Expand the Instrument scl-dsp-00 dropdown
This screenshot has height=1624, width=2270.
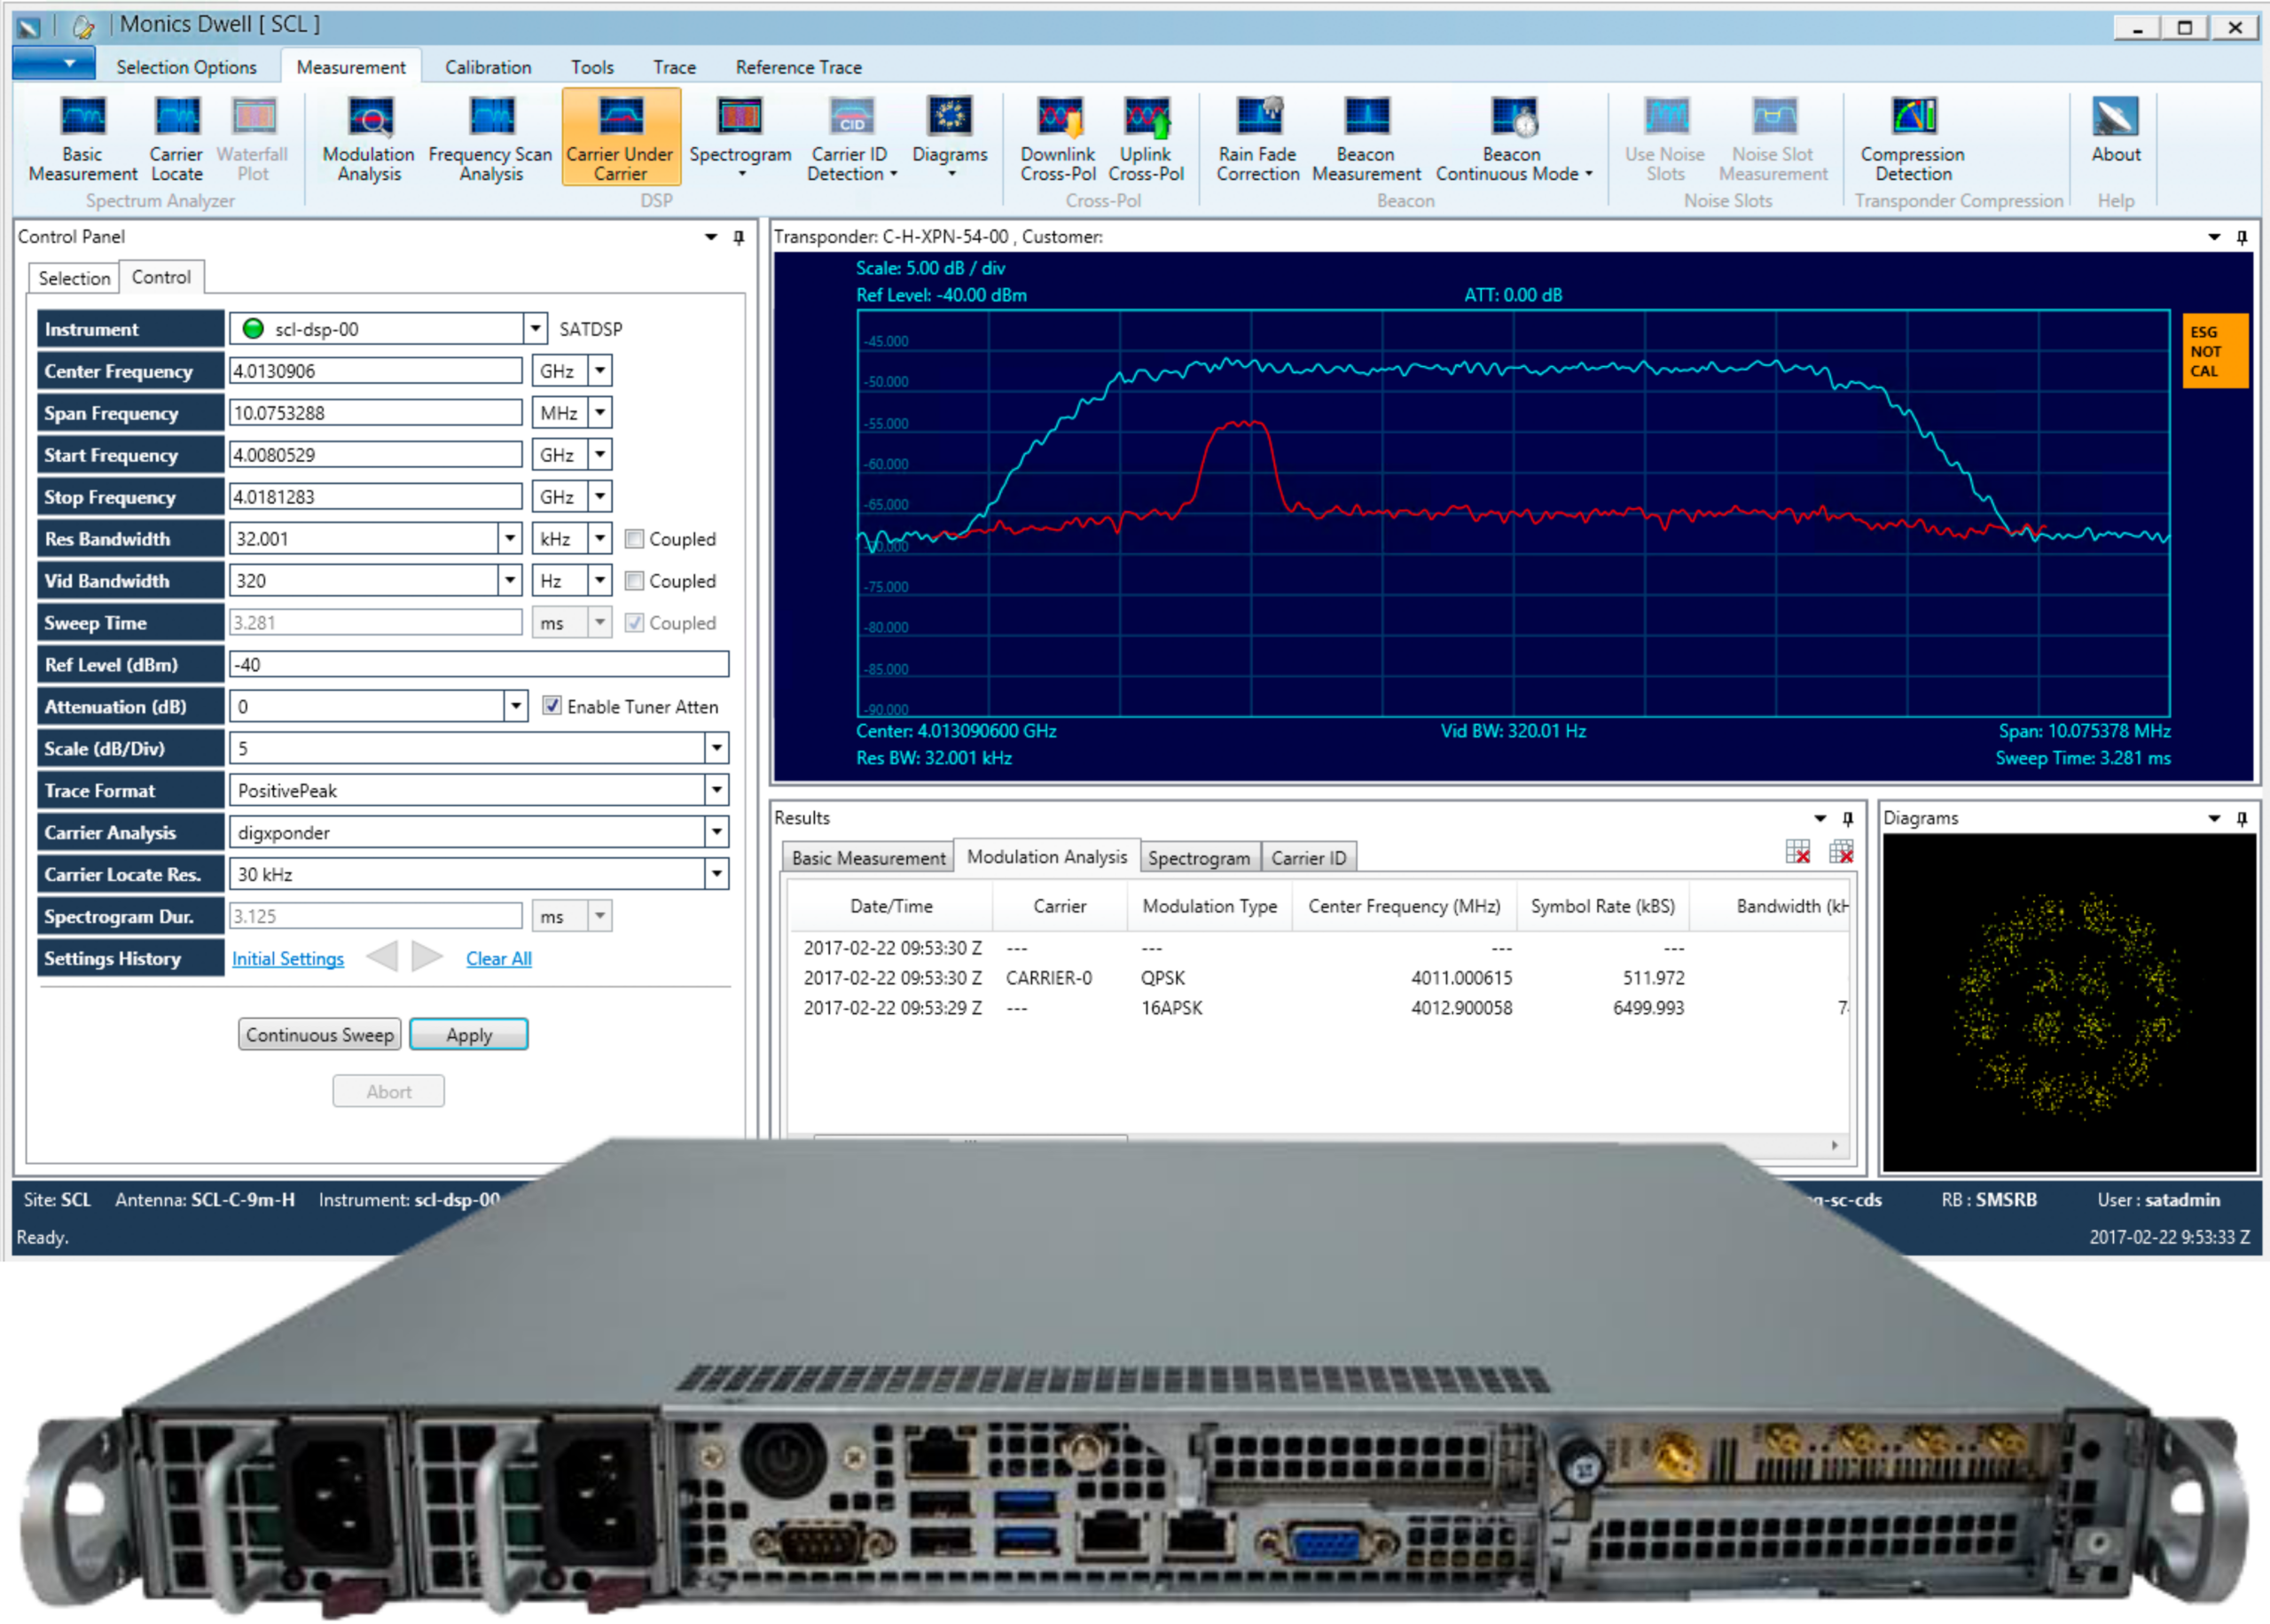pos(535,329)
